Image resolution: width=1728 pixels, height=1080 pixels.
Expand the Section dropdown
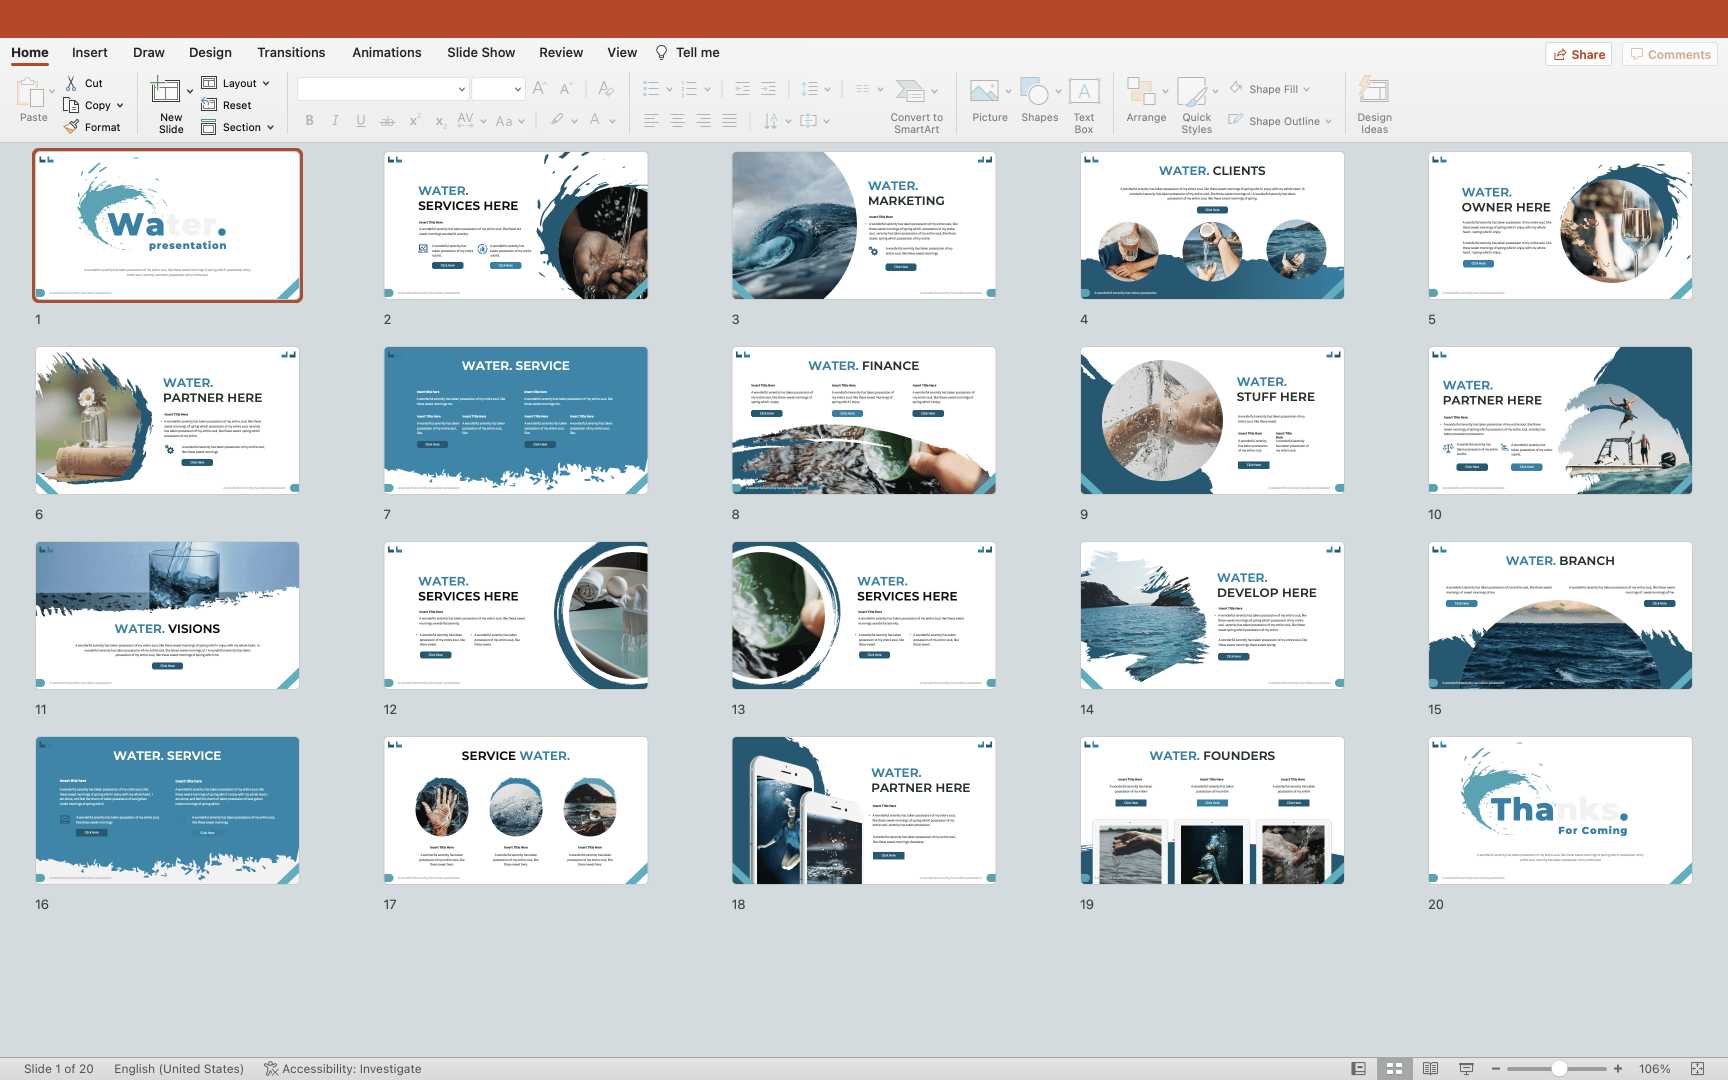(239, 127)
